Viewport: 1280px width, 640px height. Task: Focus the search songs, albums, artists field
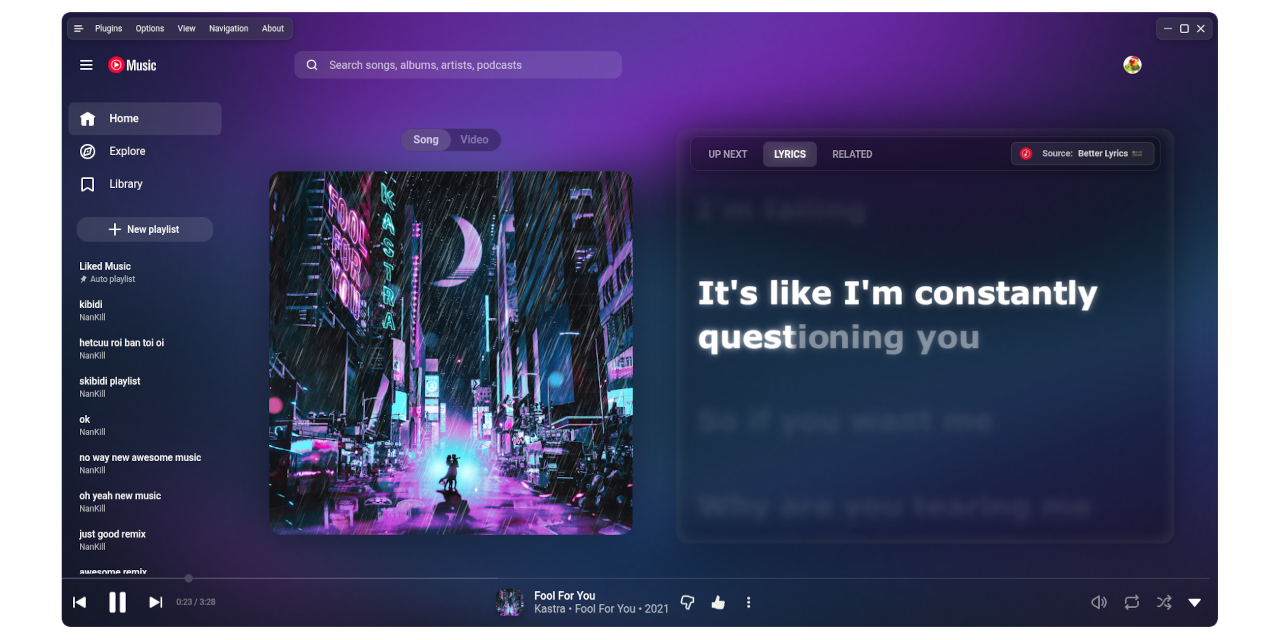pos(458,65)
